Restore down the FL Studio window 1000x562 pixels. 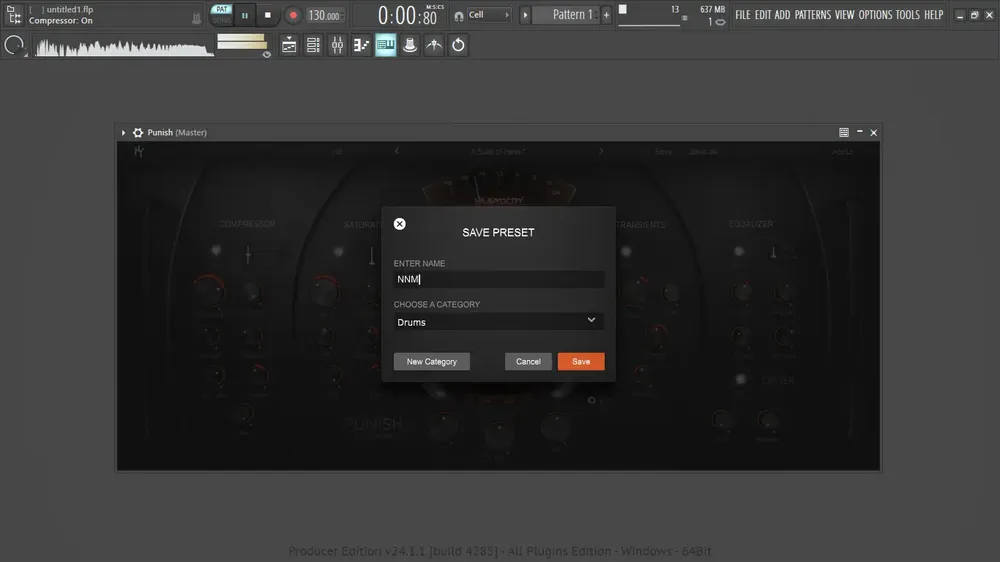coord(974,15)
